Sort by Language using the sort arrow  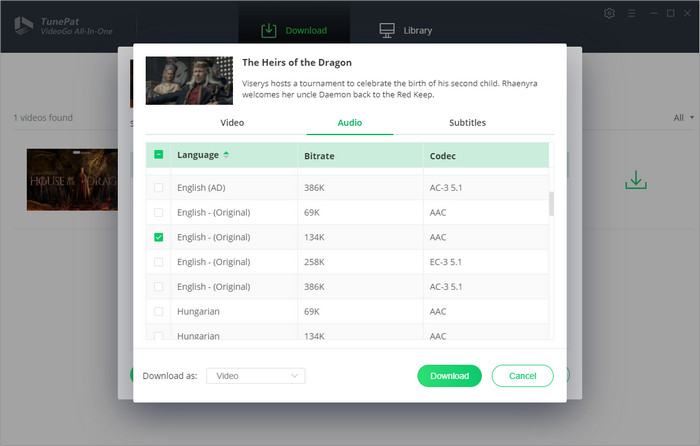[x=226, y=154]
